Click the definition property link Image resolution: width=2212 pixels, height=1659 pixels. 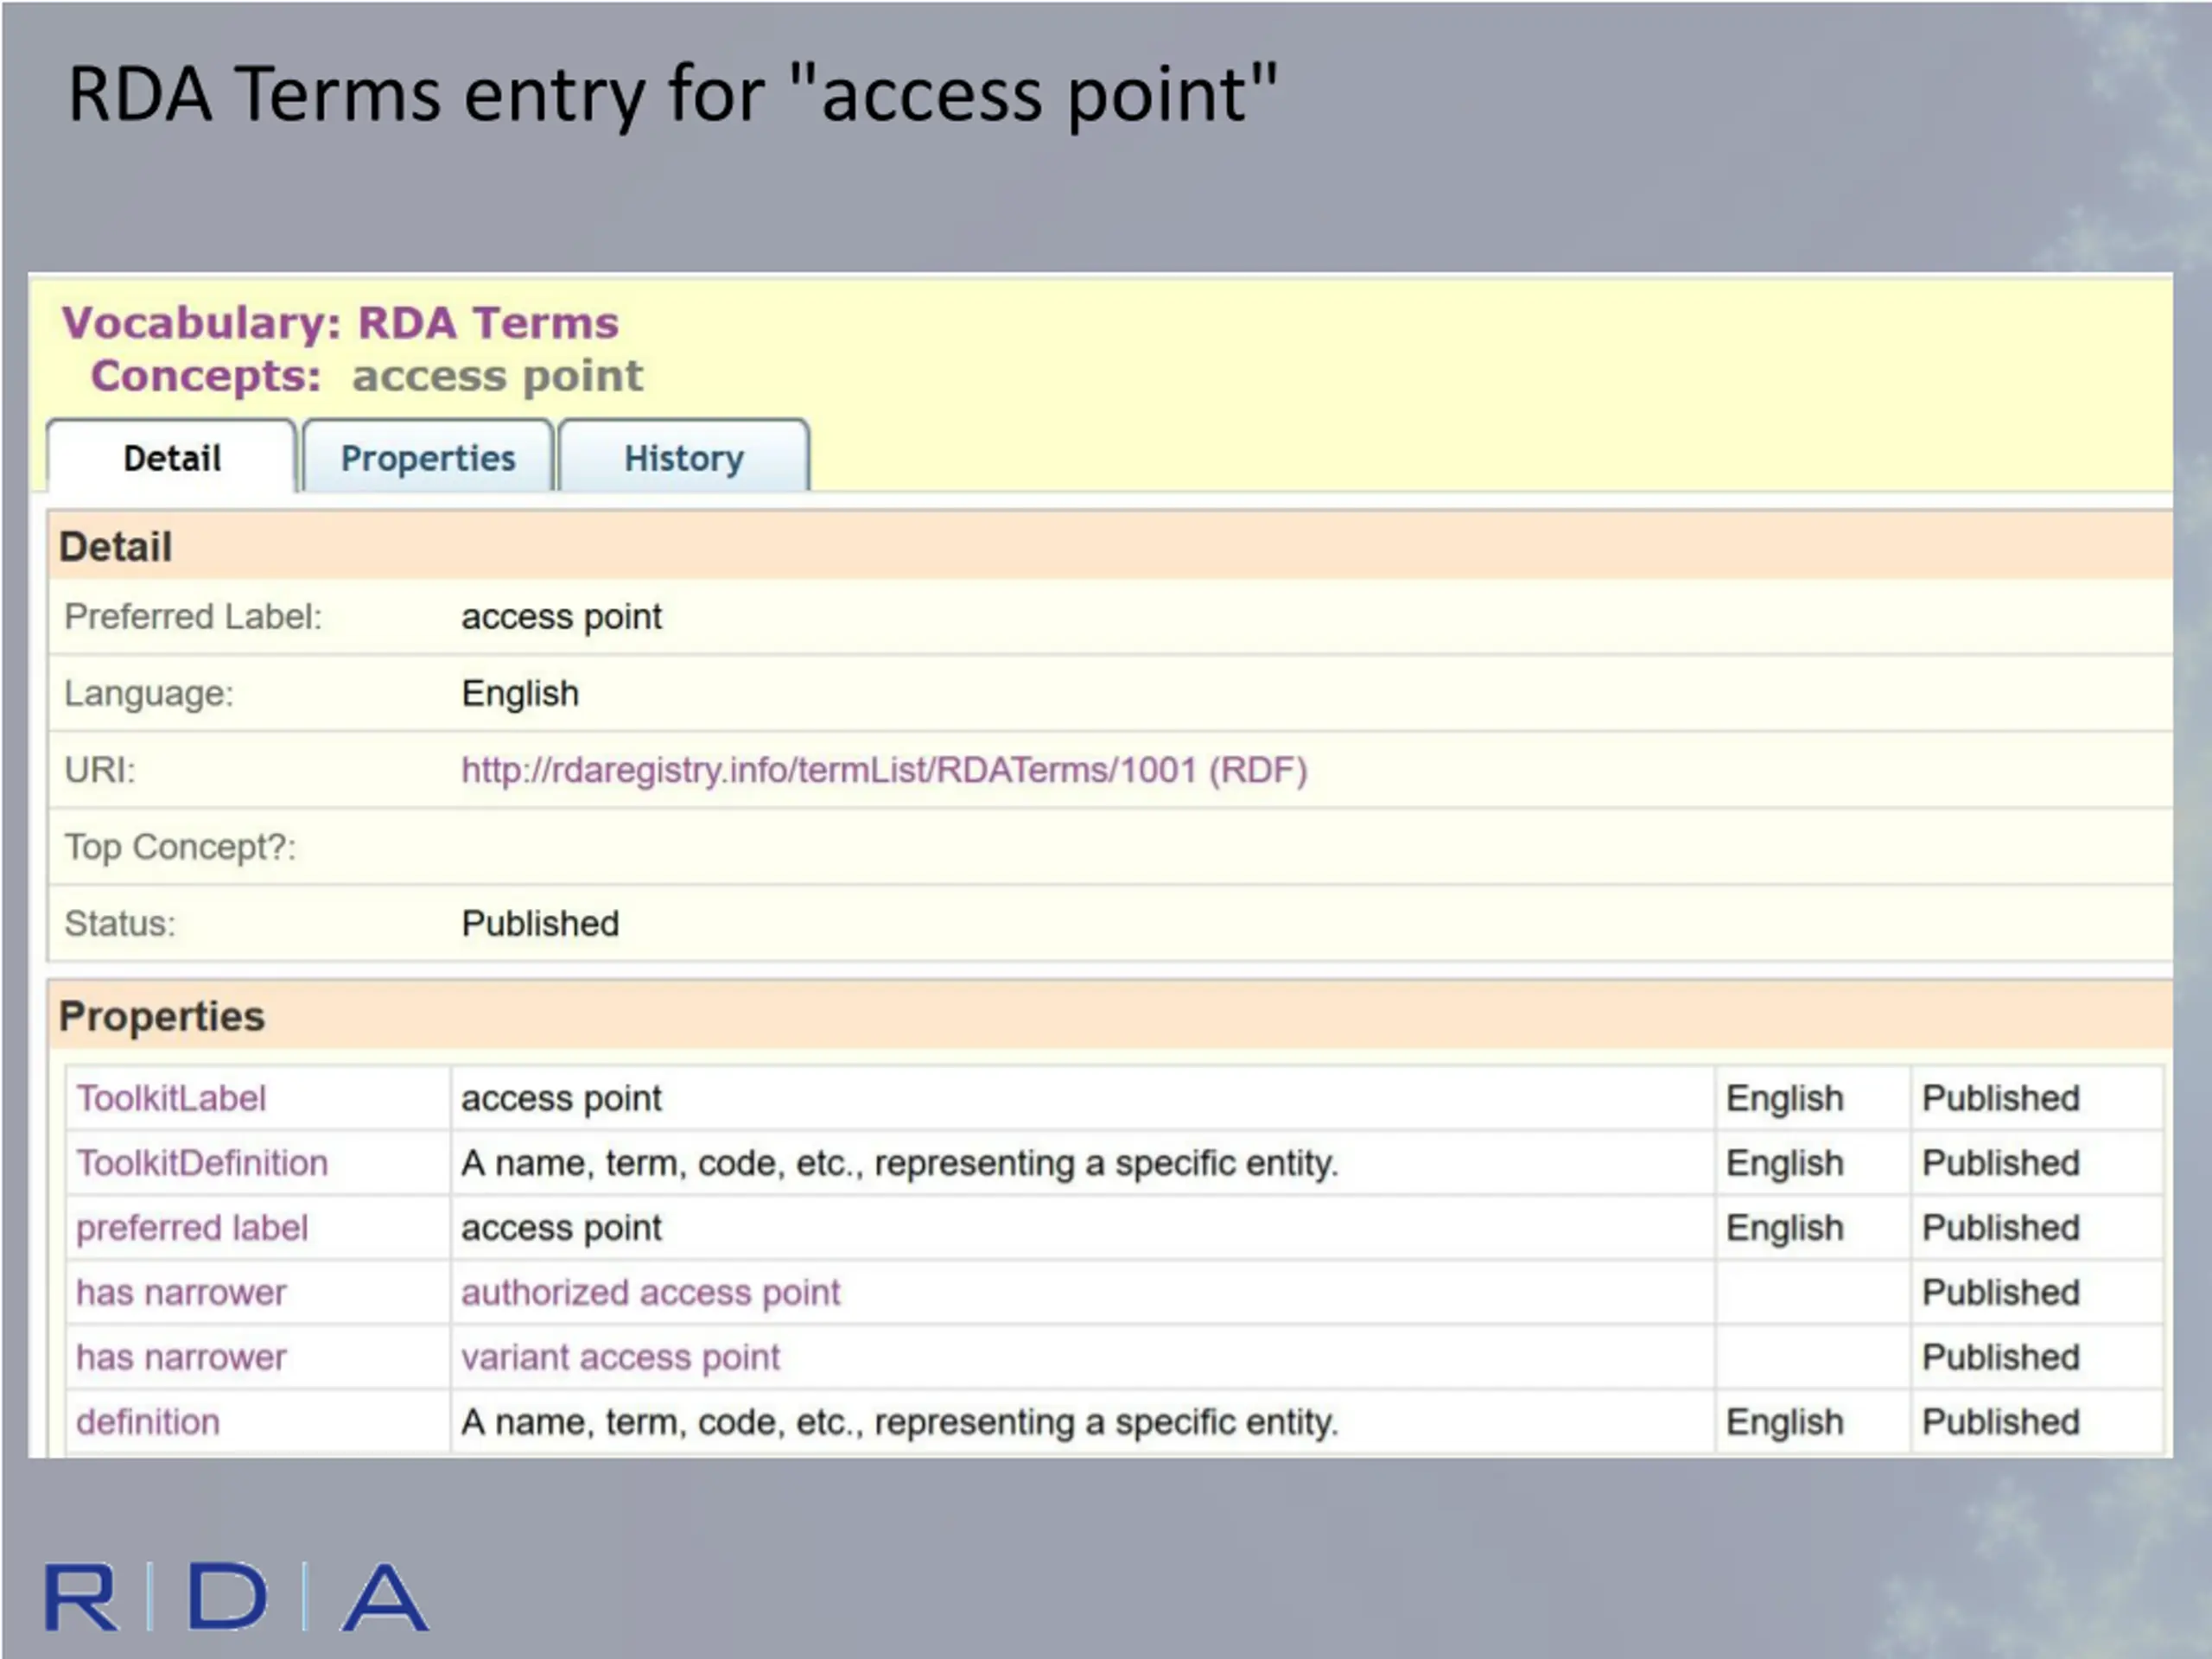coord(148,1422)
